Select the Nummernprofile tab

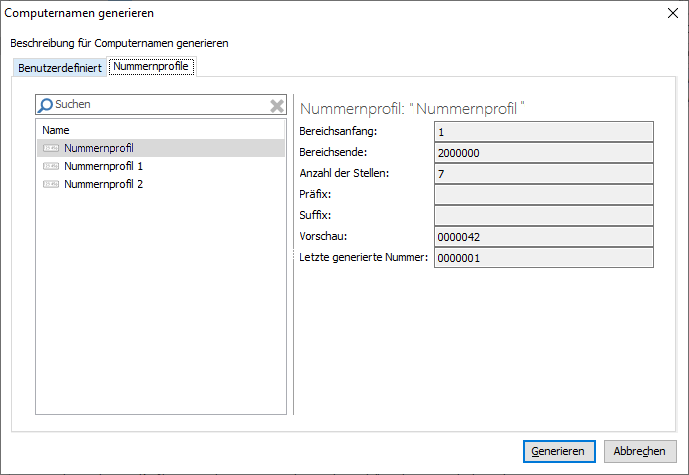coord(151,66)
